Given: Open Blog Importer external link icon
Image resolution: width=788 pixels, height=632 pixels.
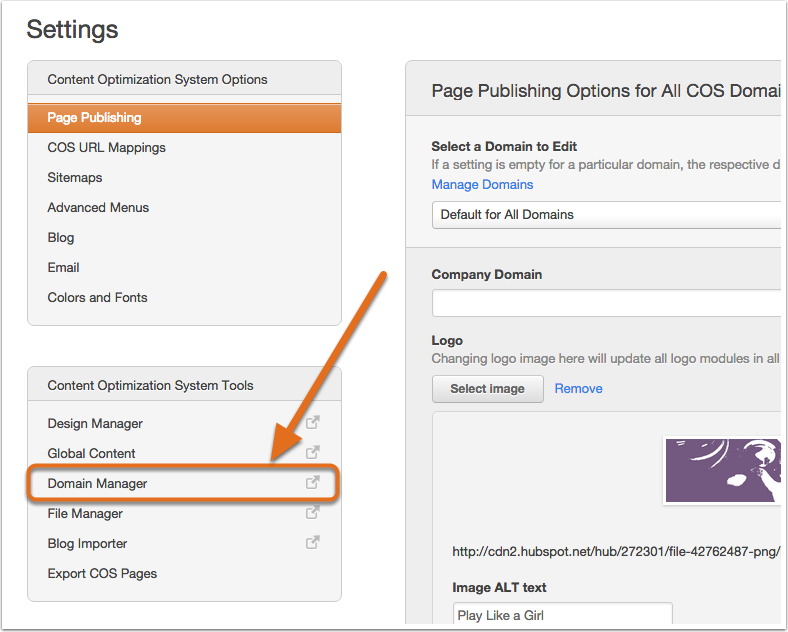Looking at the screenshot, I should point(313,543).
